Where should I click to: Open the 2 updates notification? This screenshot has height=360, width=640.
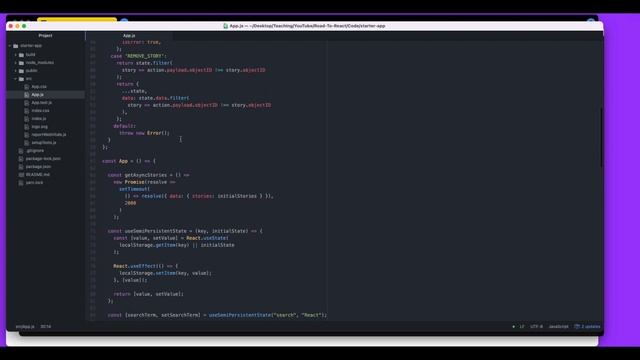pyautogui.click(x=587, y=327)
